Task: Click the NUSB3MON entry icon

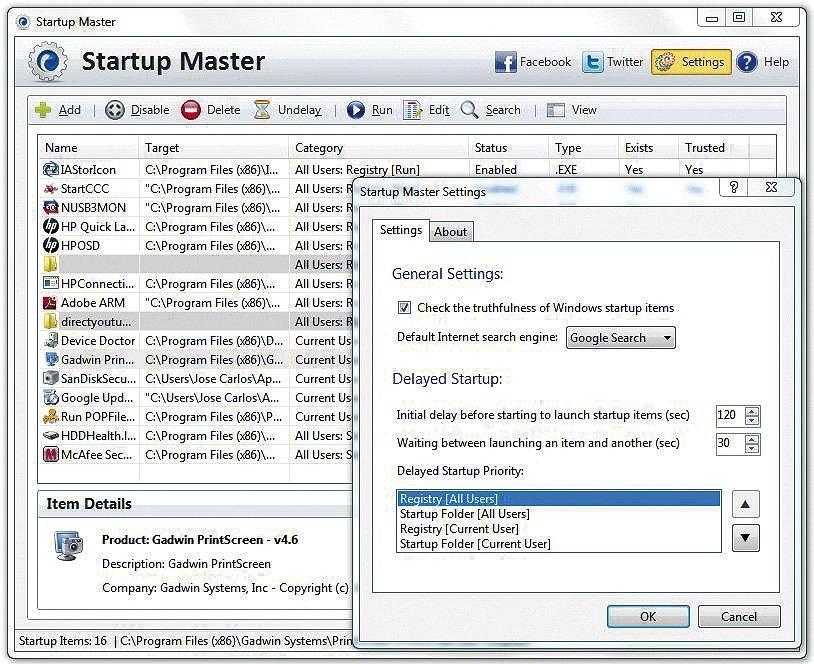Action: pyautogui.click(x=50, y=208)
